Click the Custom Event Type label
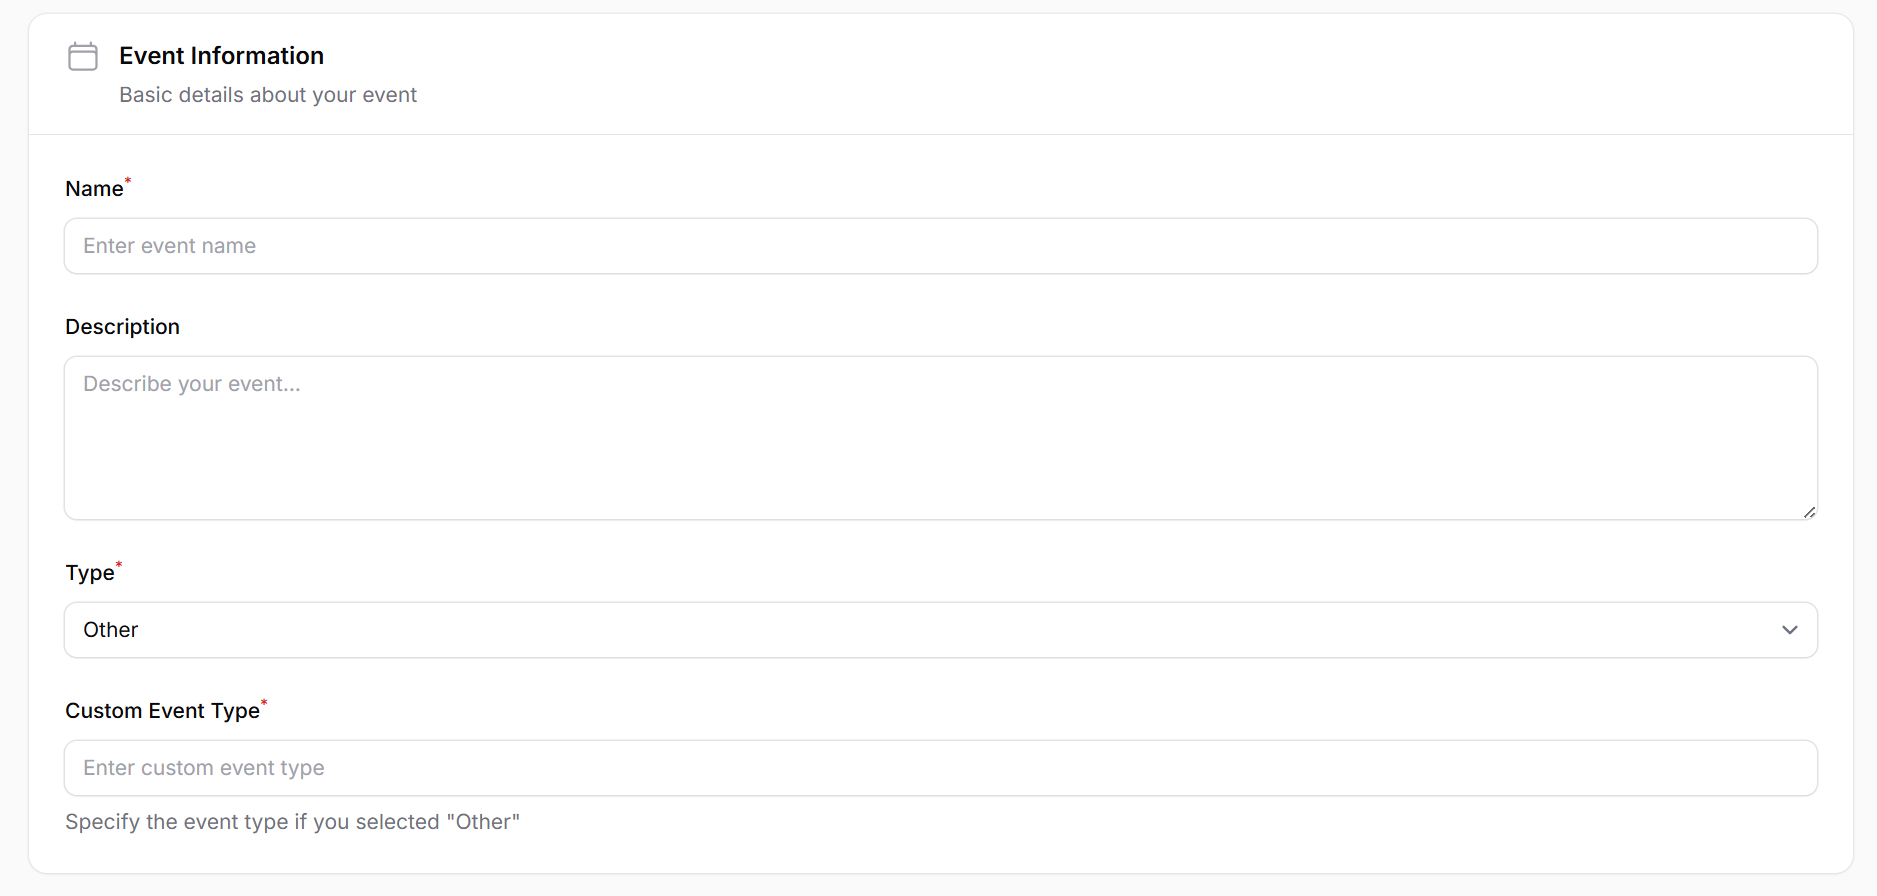Screen dimensions: 1877x896 pos(162,711)
